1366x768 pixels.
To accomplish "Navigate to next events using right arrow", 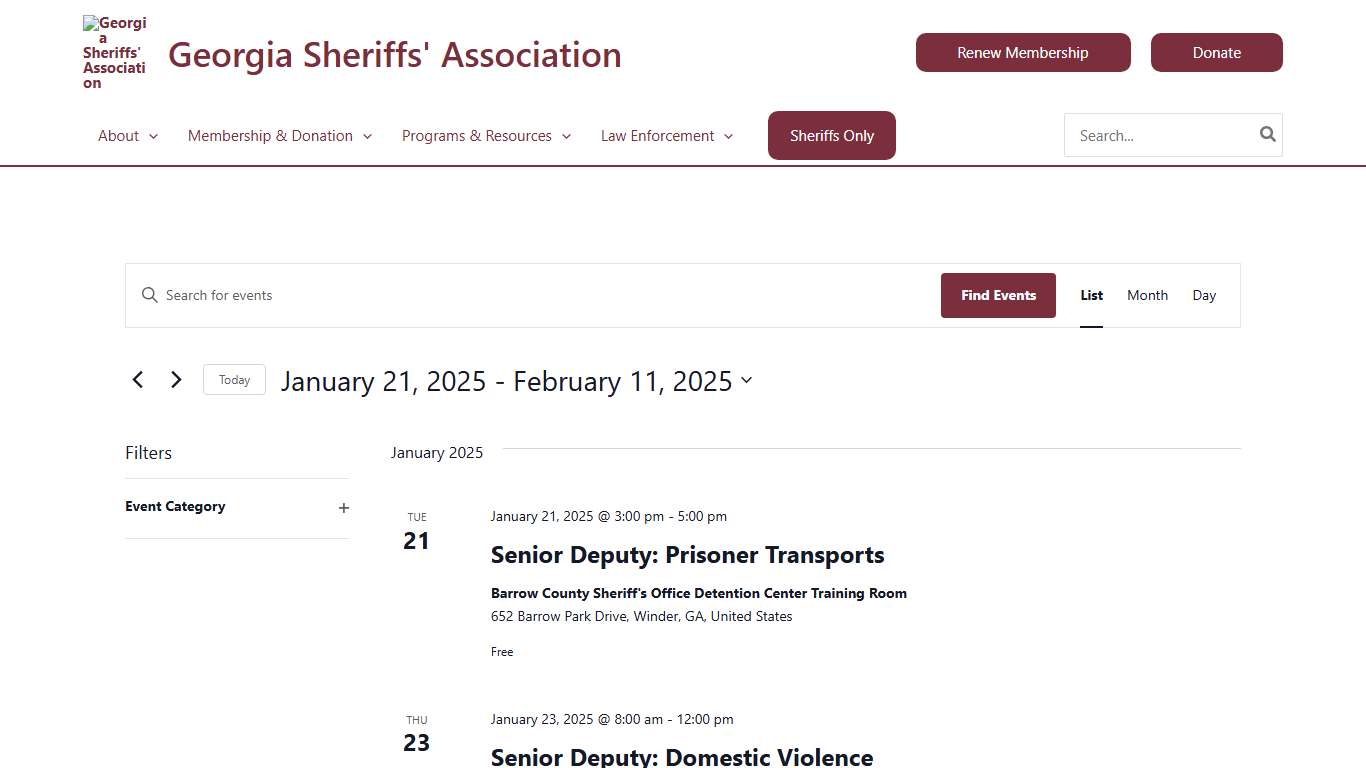I will (176, 379).
